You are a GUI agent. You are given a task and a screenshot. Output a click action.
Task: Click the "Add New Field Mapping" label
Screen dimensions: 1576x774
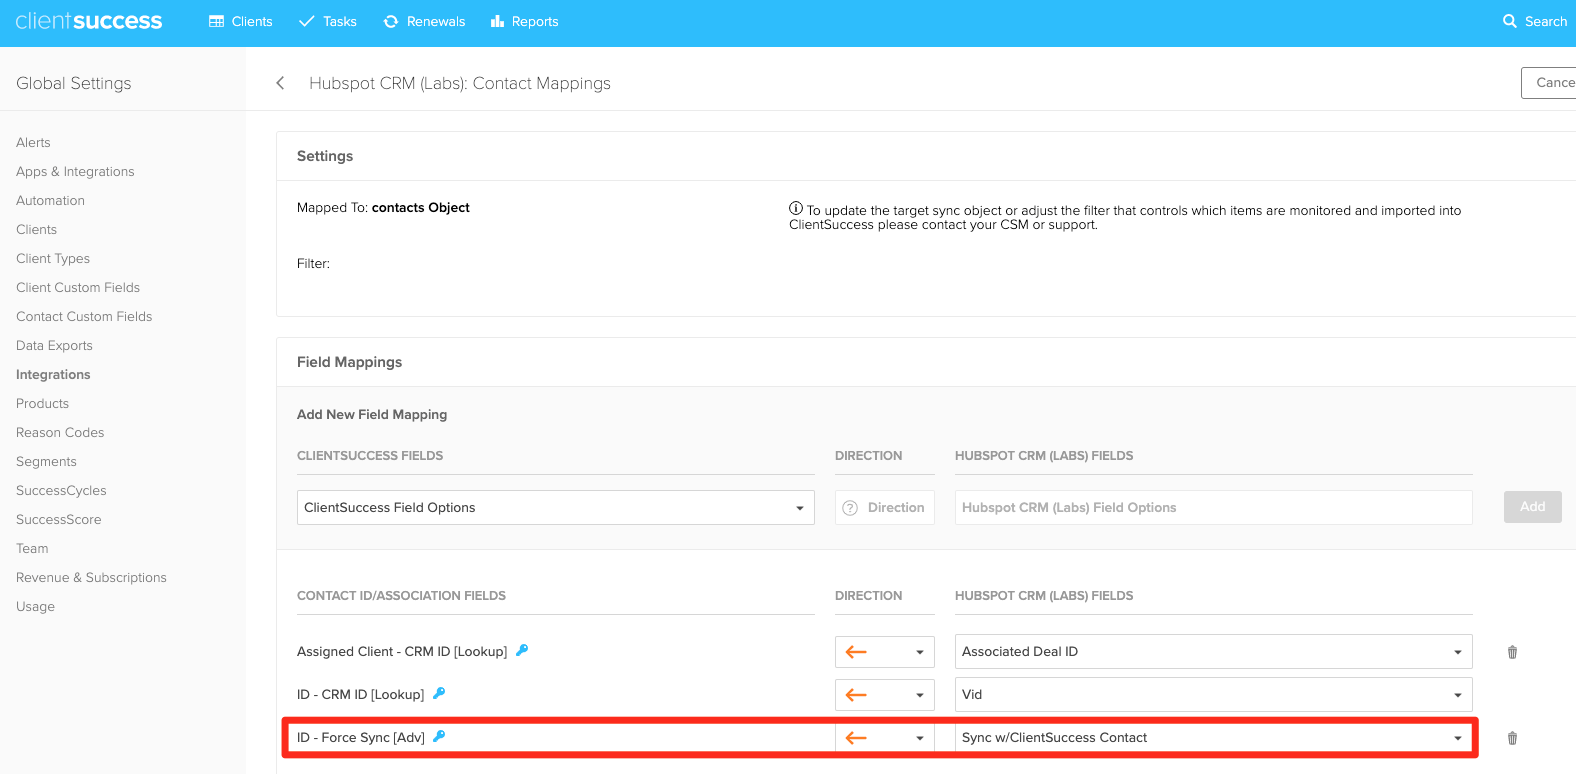[x=372, y=414]
